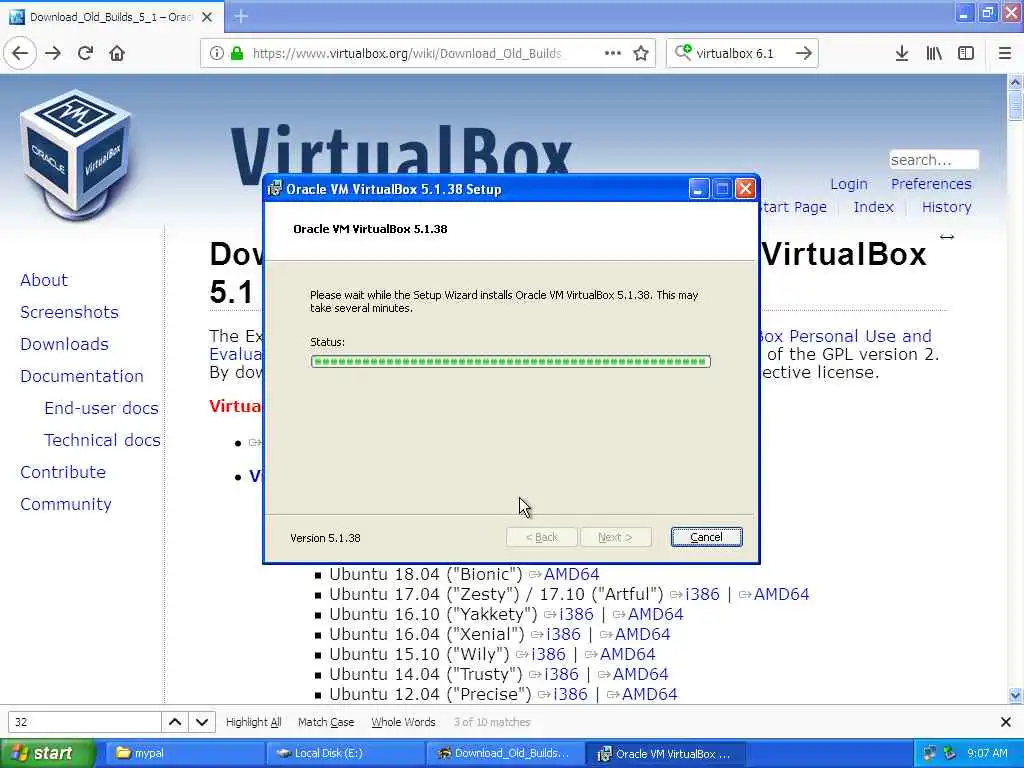
Task: Focus the virtualbox 6.1 search box
Action: click(x=742, y=53)
